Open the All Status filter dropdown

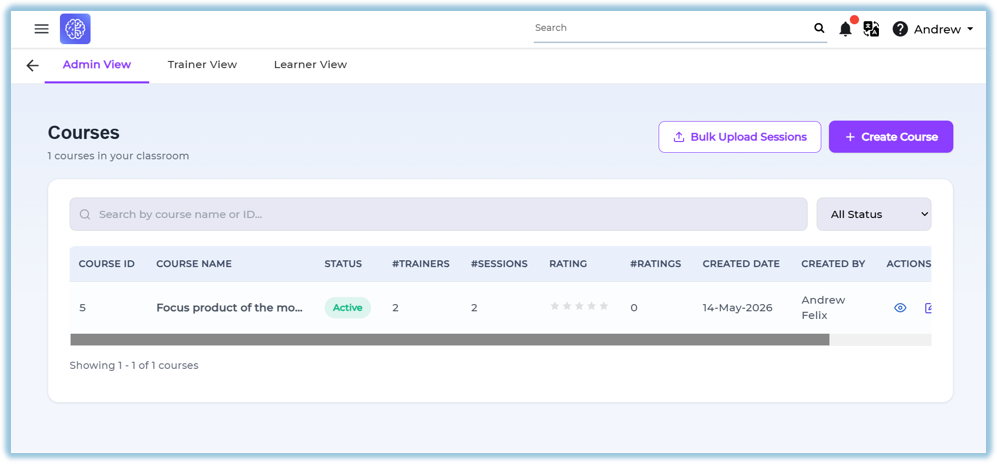click(874, 214)
